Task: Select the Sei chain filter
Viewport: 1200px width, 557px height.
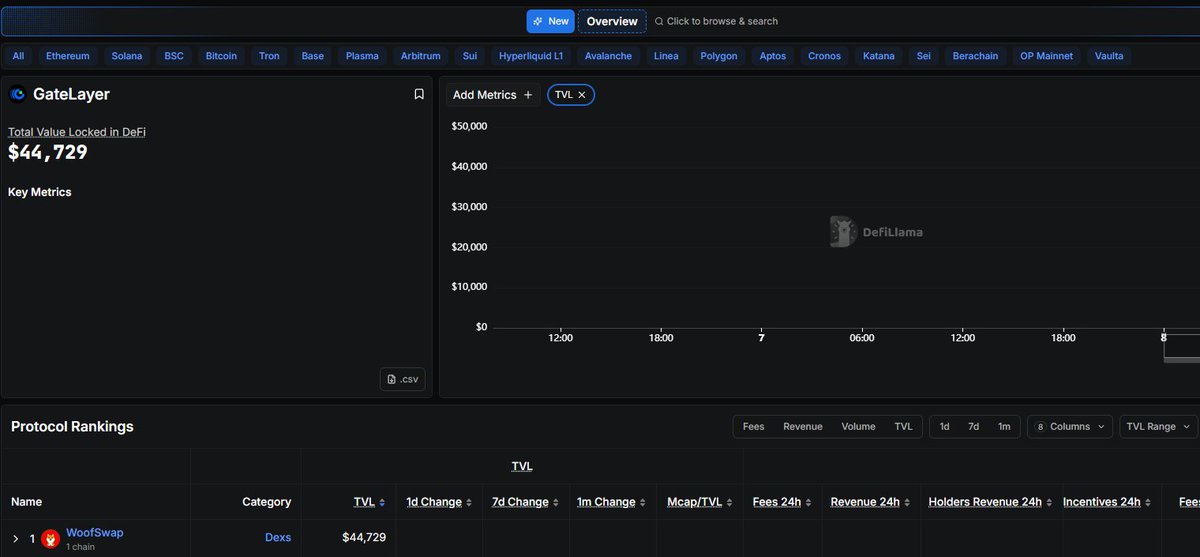Action: tap(924, 56)
